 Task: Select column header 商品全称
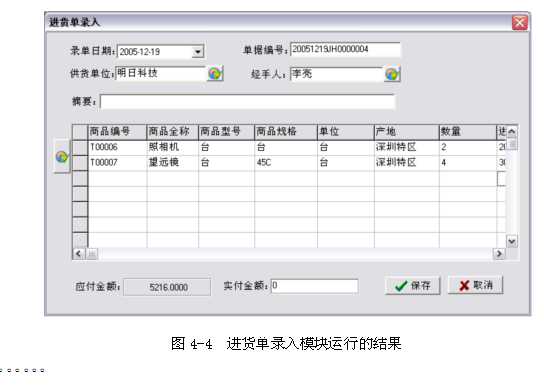tap(173, 132)
